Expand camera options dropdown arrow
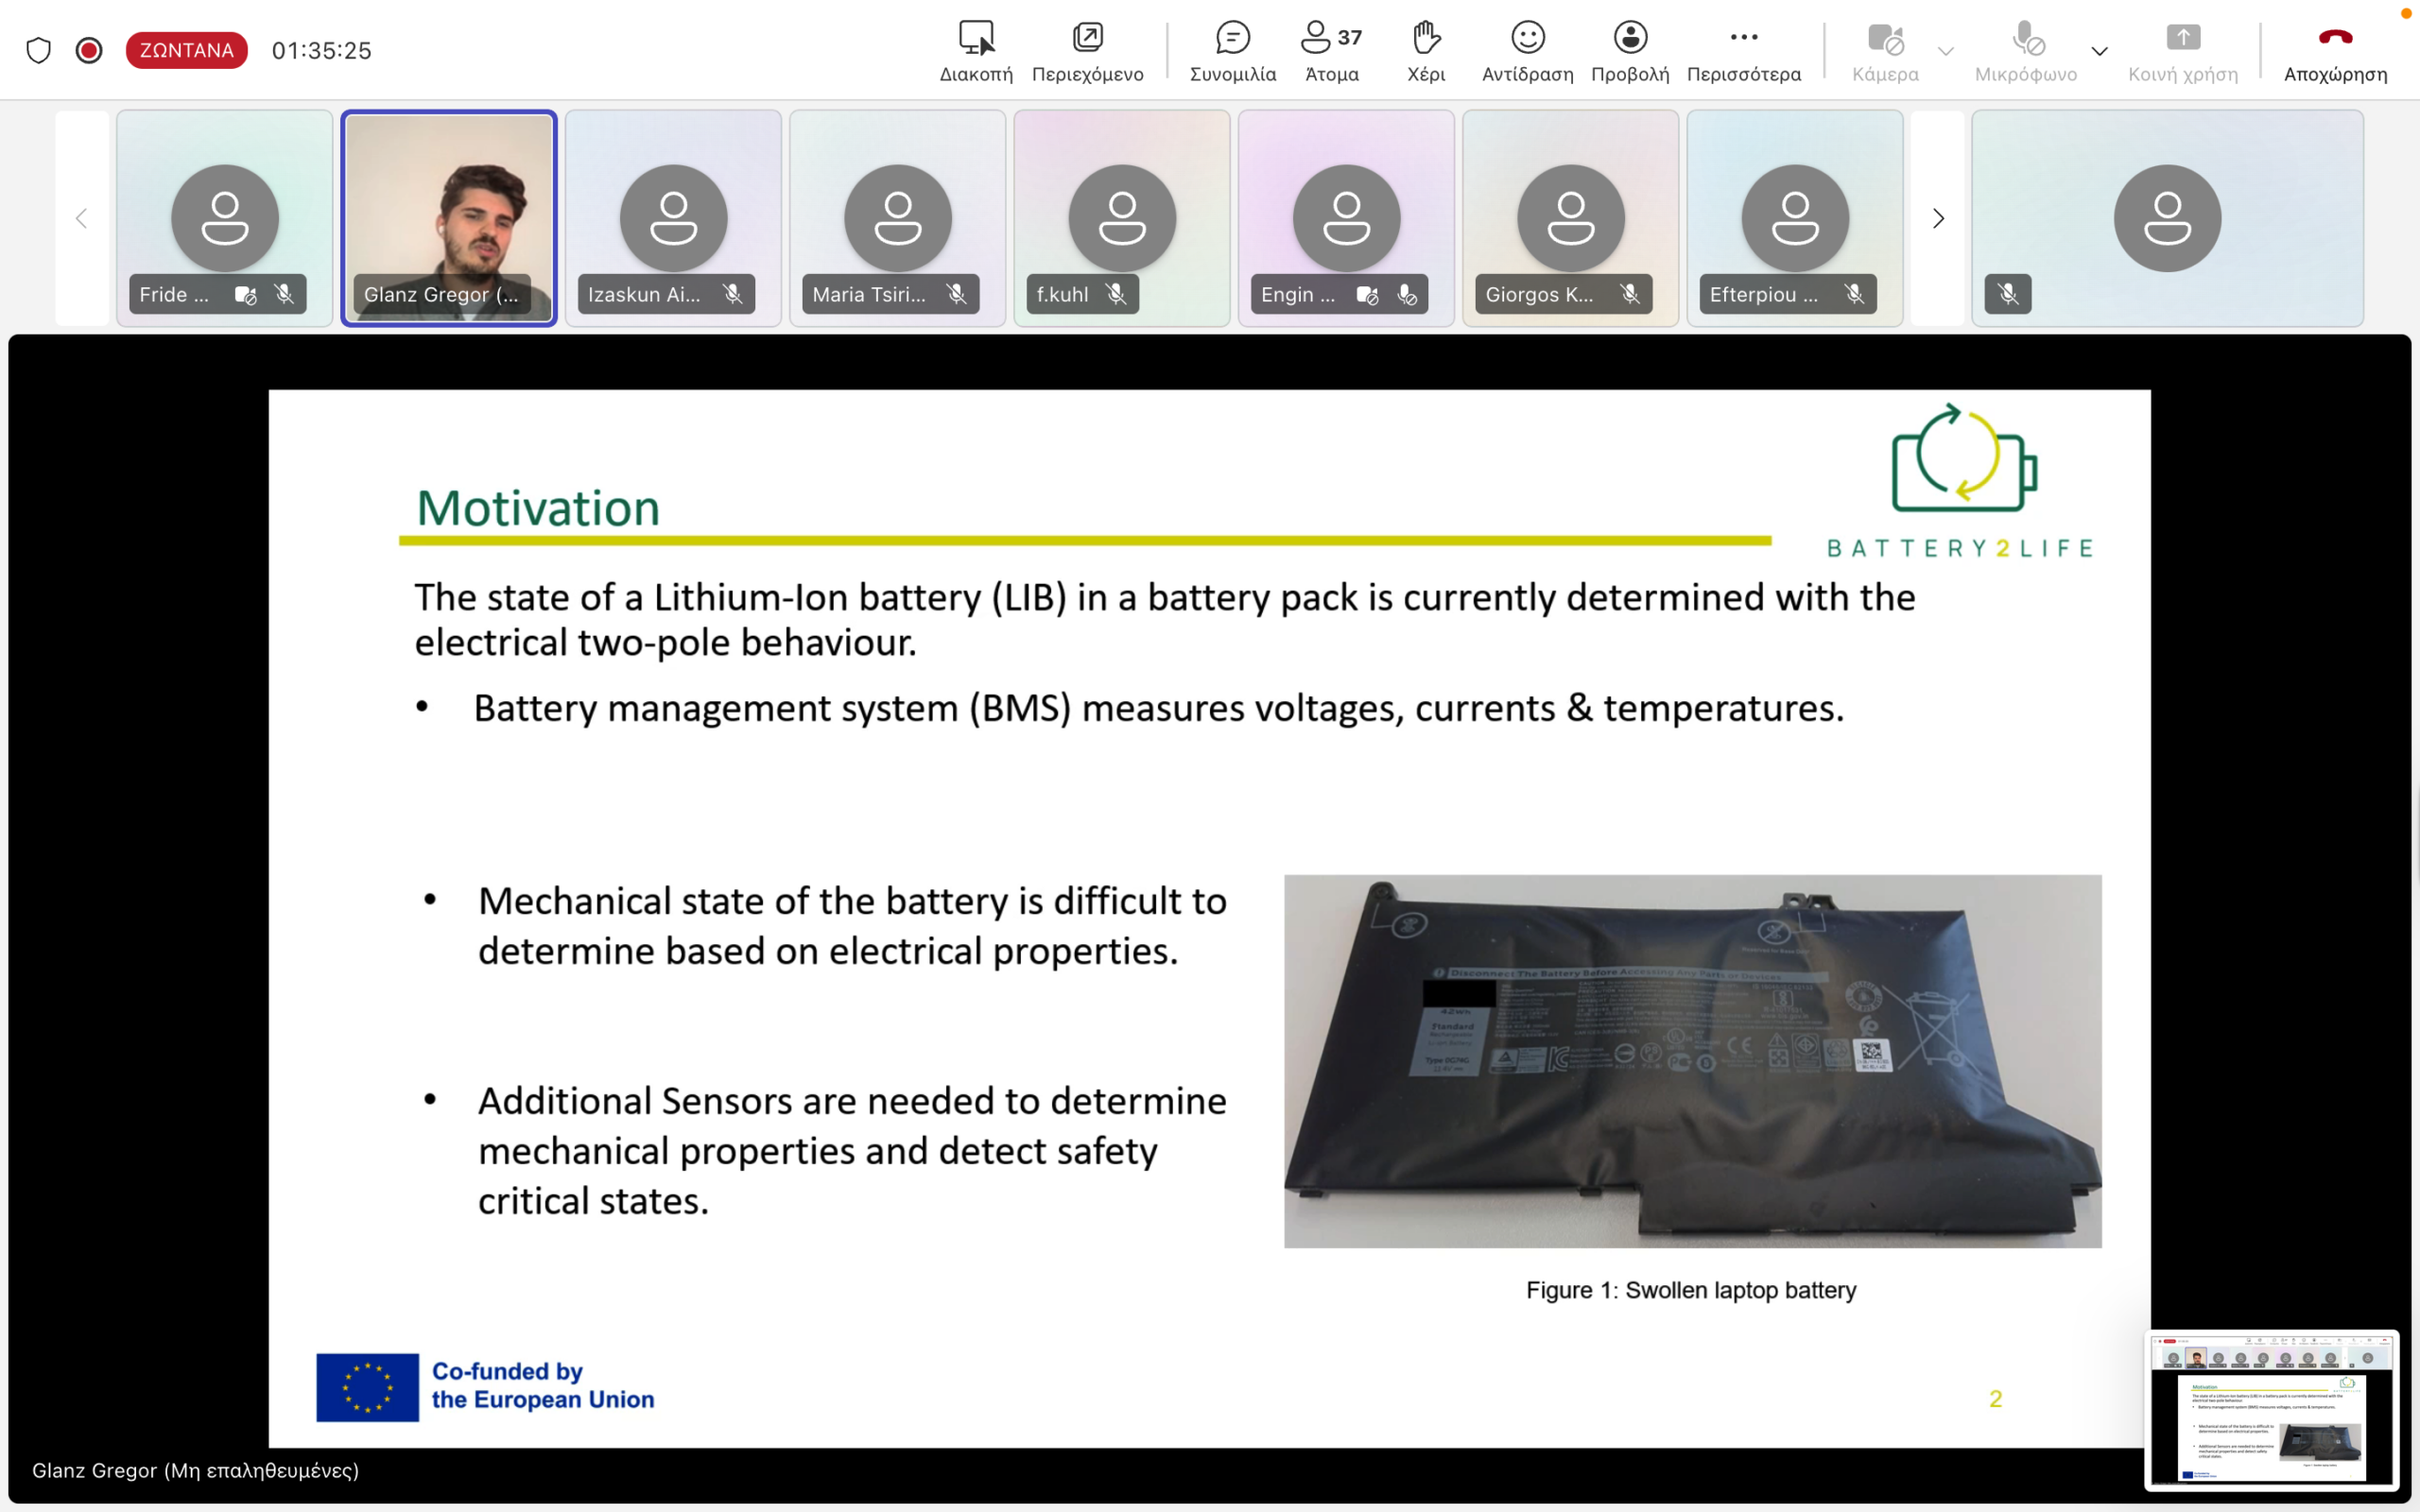 (1946, 50)
